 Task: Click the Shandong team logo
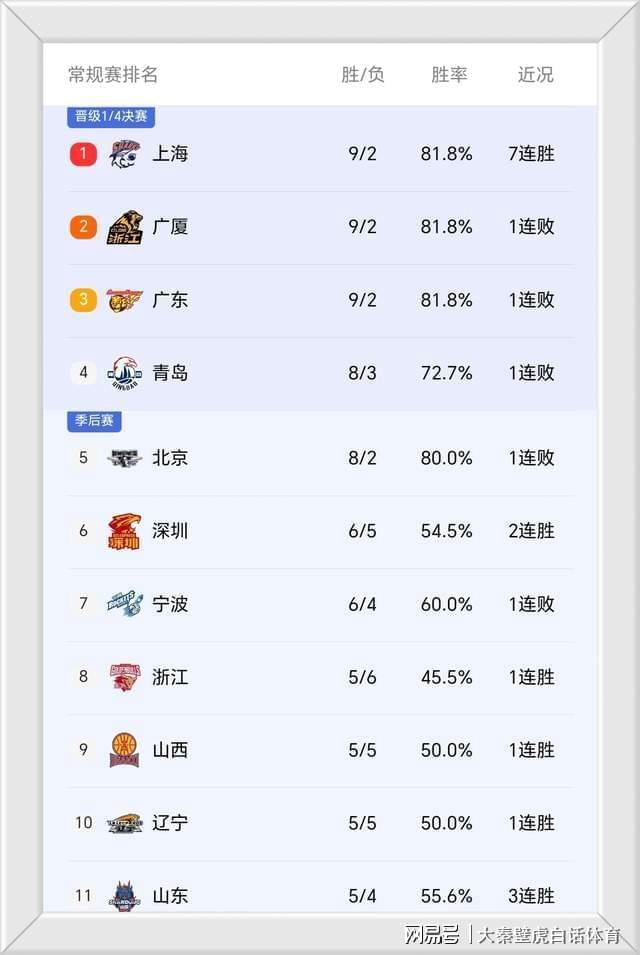tap(125, 895)
